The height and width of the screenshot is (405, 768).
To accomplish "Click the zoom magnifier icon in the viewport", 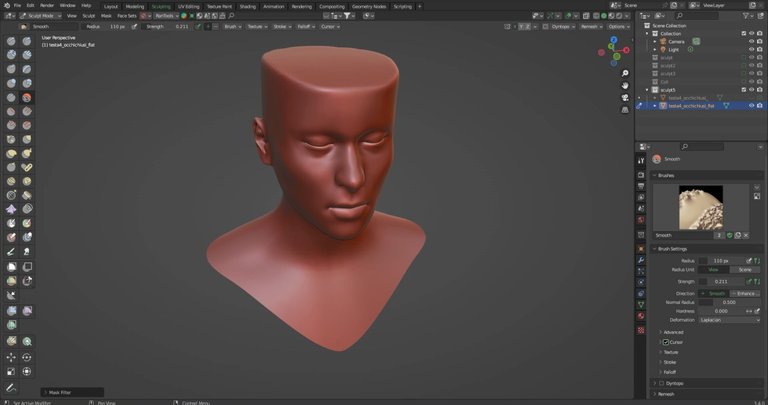I will (624, 72).
